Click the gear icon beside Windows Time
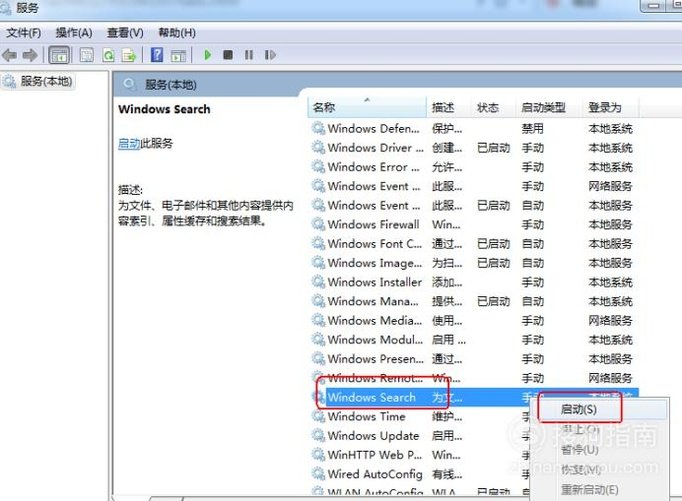The height and width of the screenshot is (501, 682). 318,416
